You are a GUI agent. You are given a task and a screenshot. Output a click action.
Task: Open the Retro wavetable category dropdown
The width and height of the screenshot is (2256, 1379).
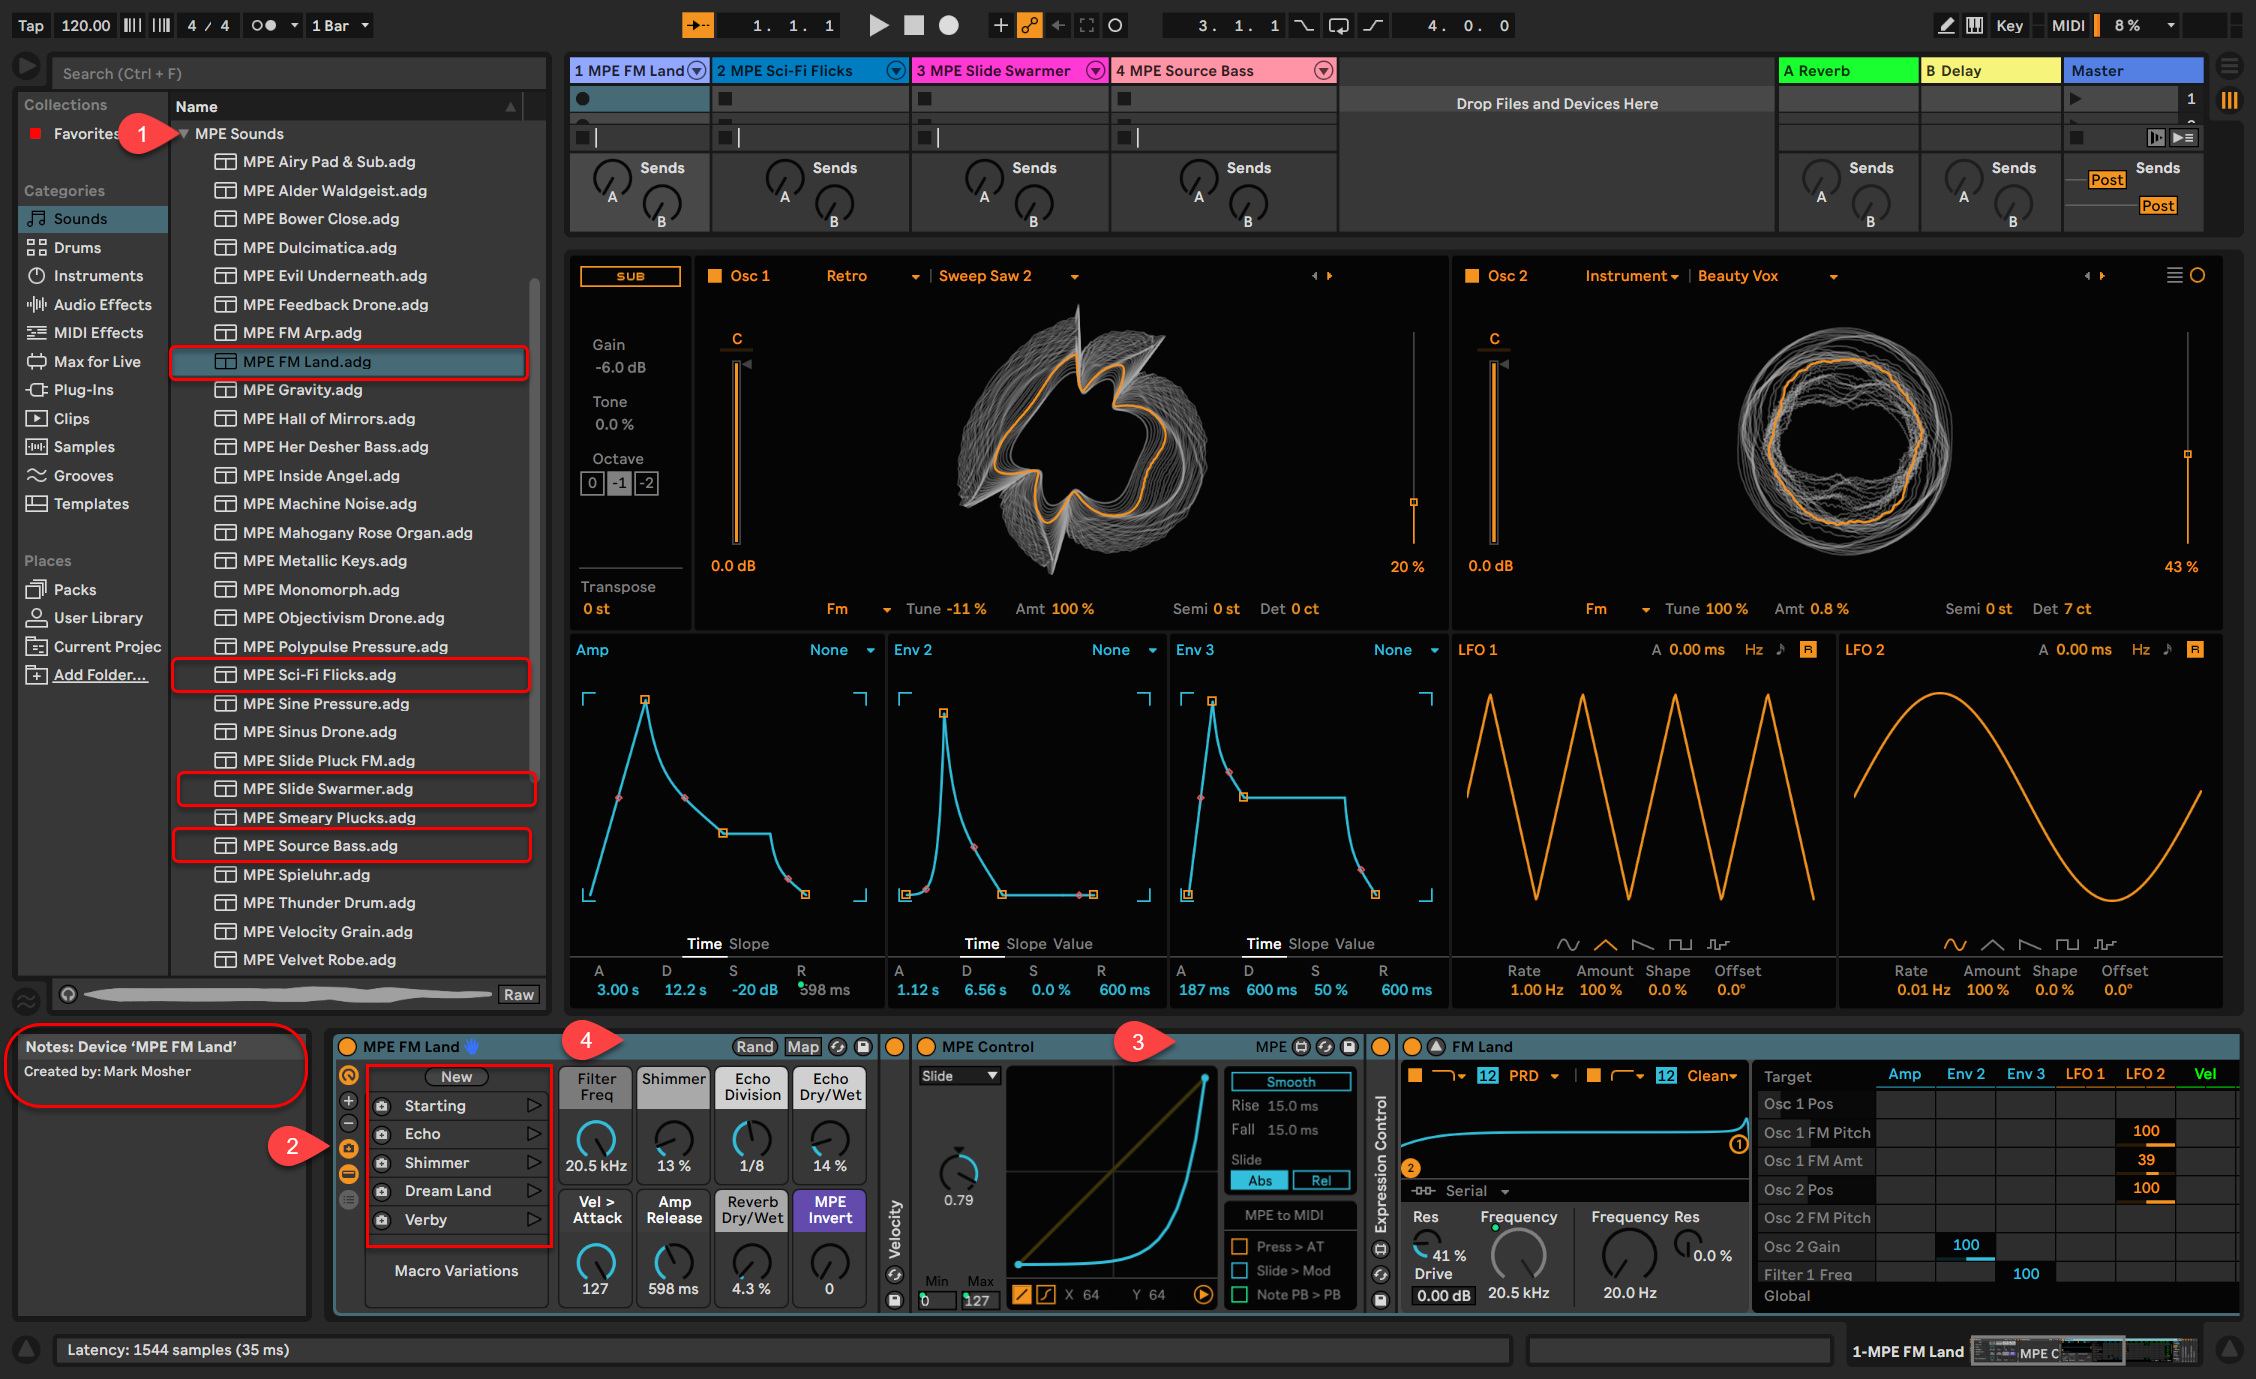tap(872, 276)
